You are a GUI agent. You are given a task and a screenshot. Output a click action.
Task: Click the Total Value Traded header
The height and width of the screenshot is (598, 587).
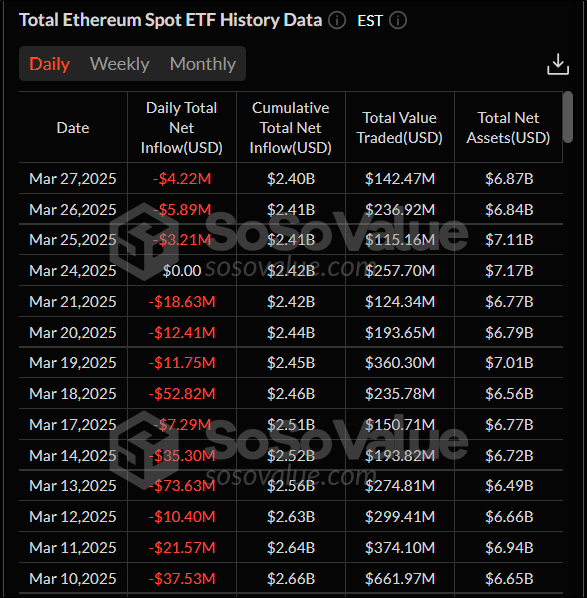400,128
